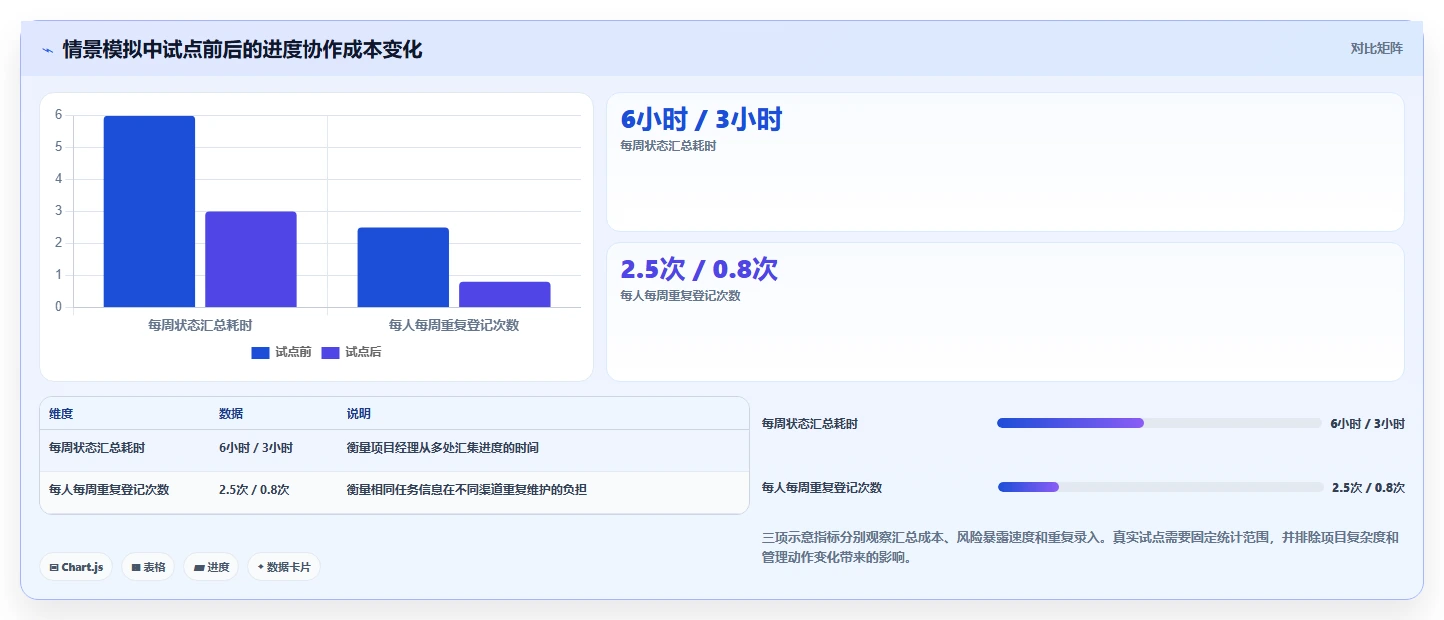1444x620 pixels.
Task: Click the 每人每周重复登记次数 chart axis label
Action: [454, 325]
